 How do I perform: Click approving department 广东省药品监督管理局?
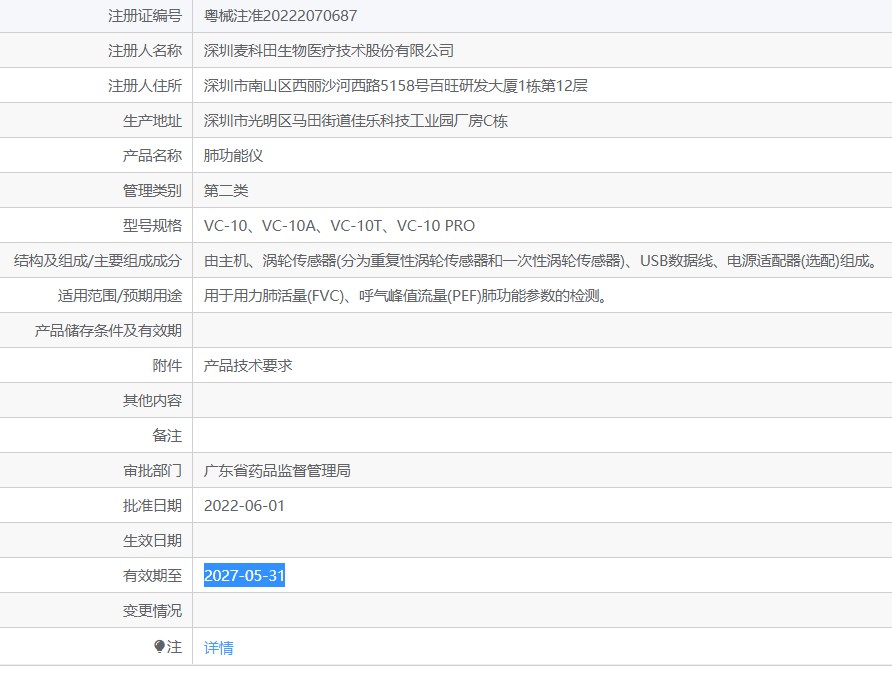[277, 470]
